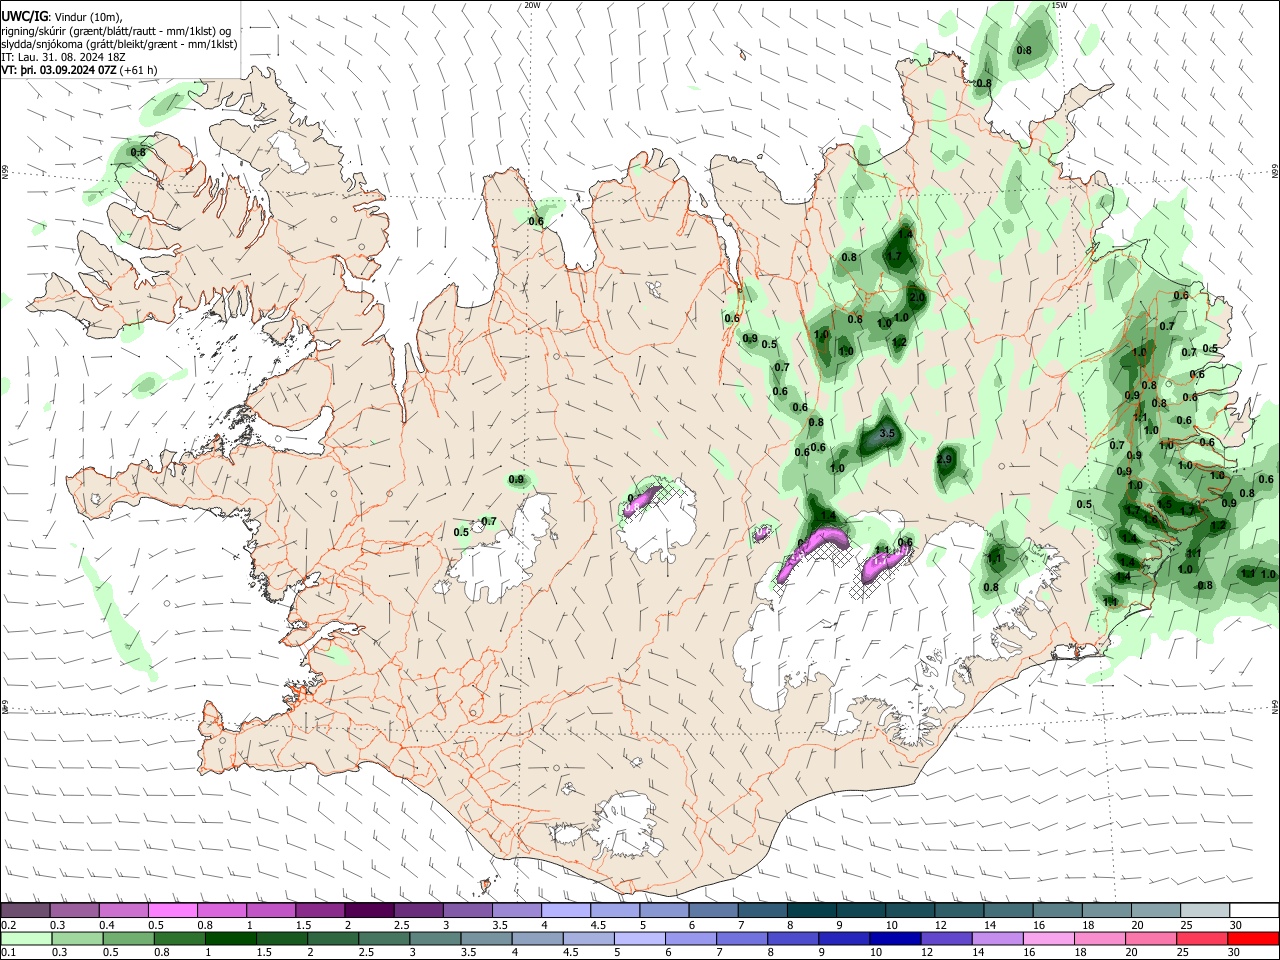Choose bottom legend row swatch between 20 and 25
This screenshot has width=1280, height=960.
tap(1151, 938)
